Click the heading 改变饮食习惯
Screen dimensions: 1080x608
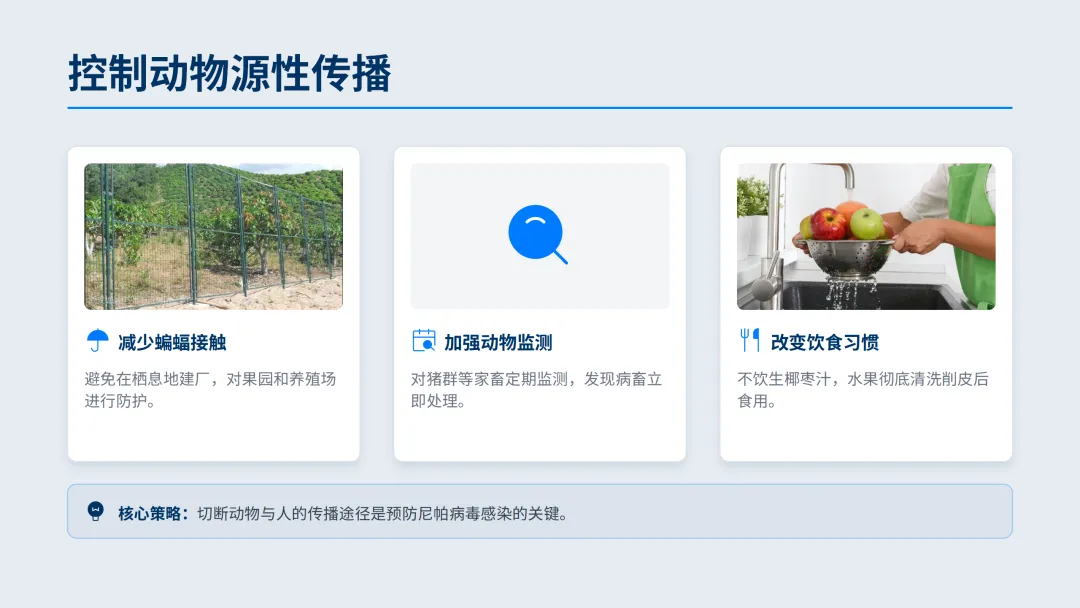click(x=824, y=342)
